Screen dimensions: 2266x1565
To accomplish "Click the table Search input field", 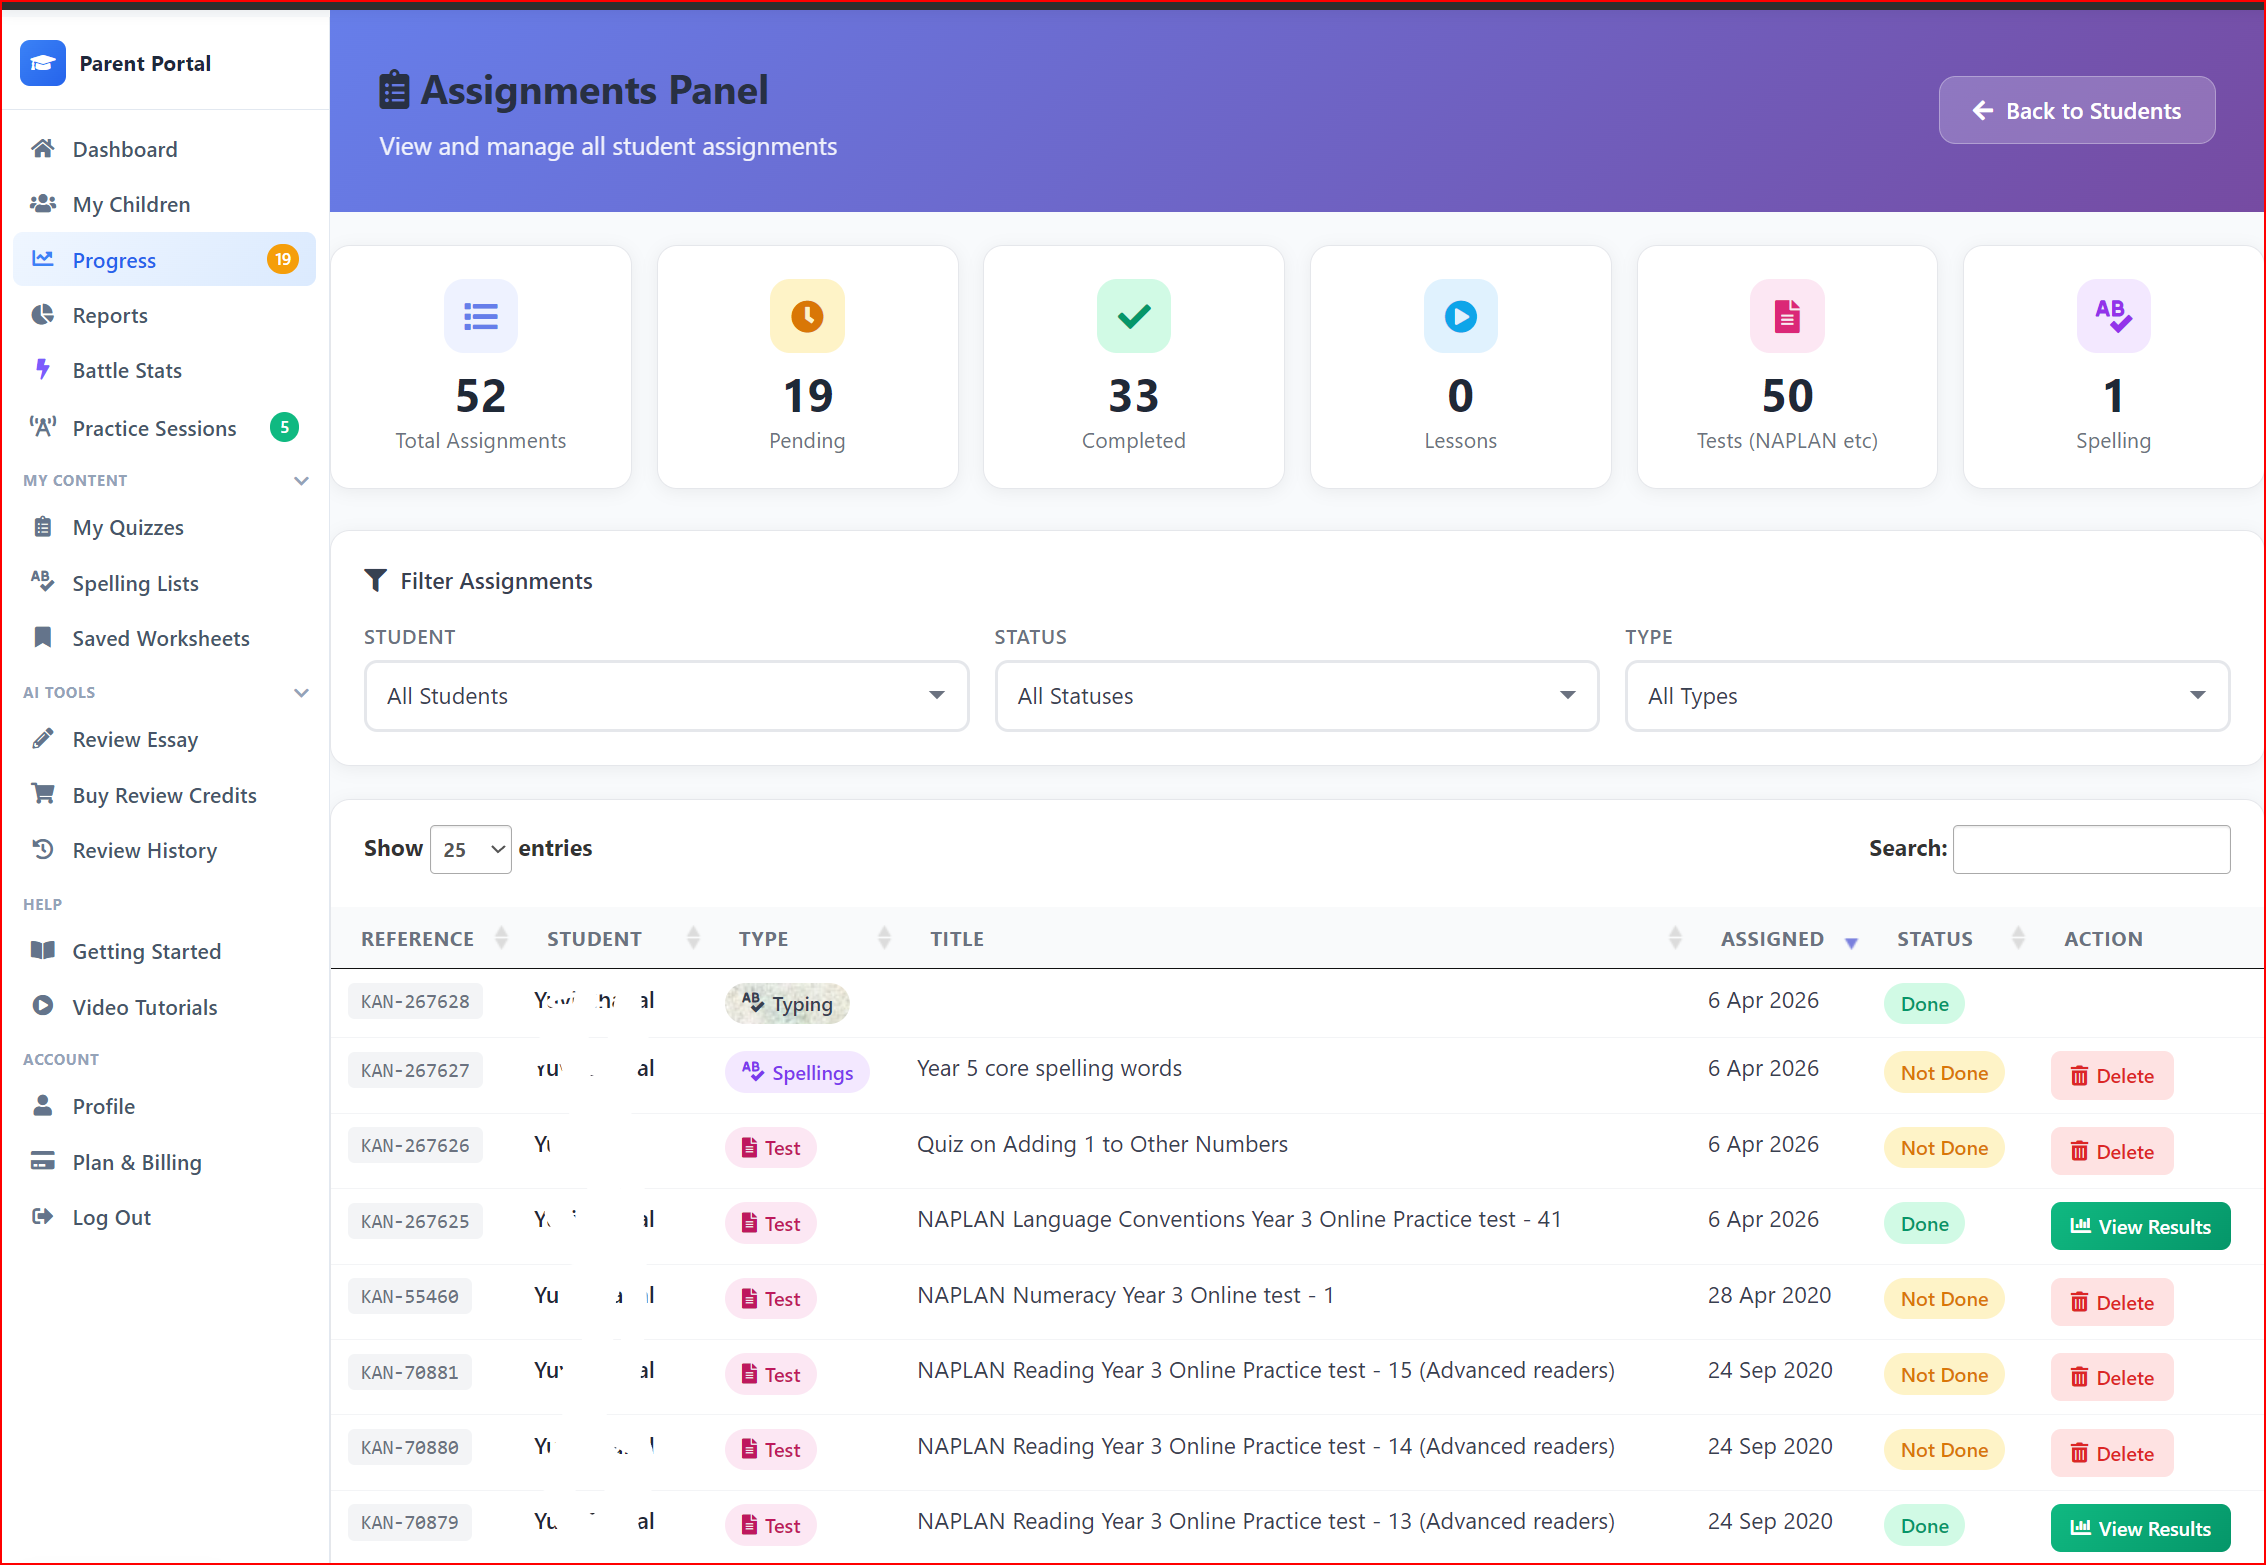I will (2090, 849).
